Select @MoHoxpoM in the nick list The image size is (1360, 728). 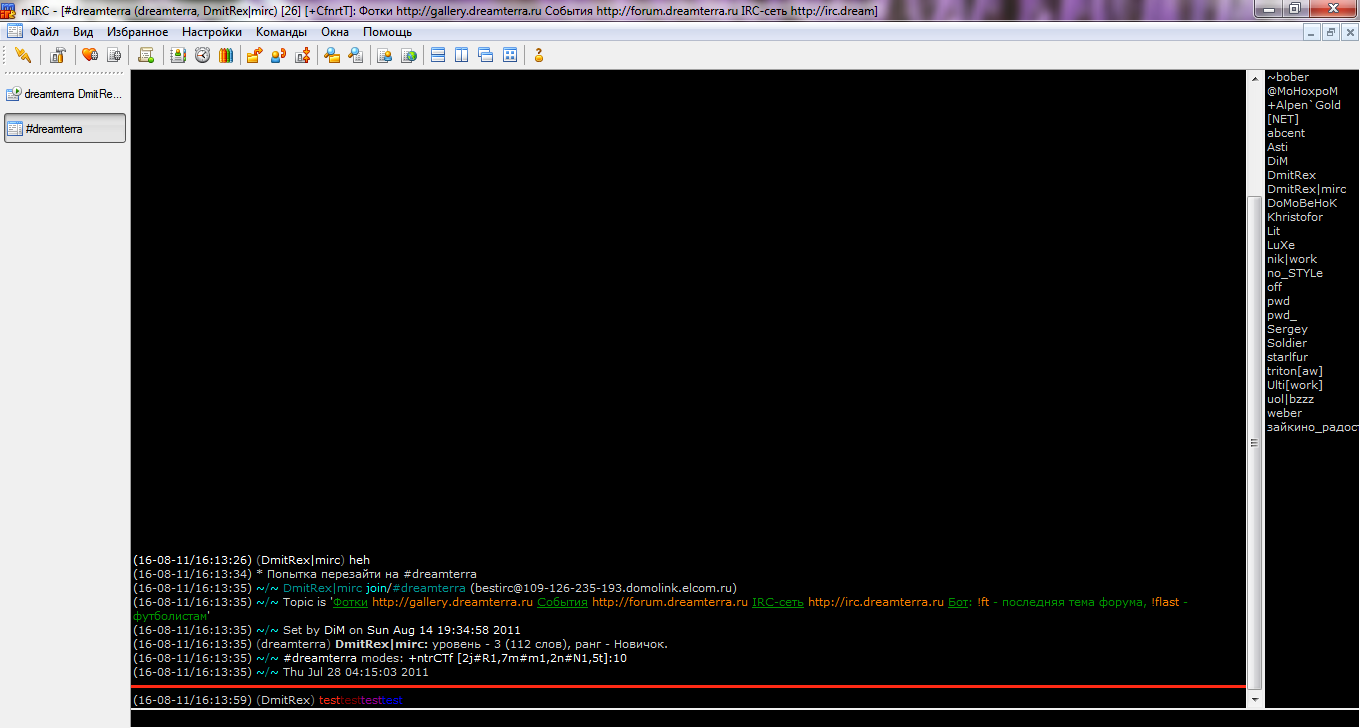coord(1302,91)
